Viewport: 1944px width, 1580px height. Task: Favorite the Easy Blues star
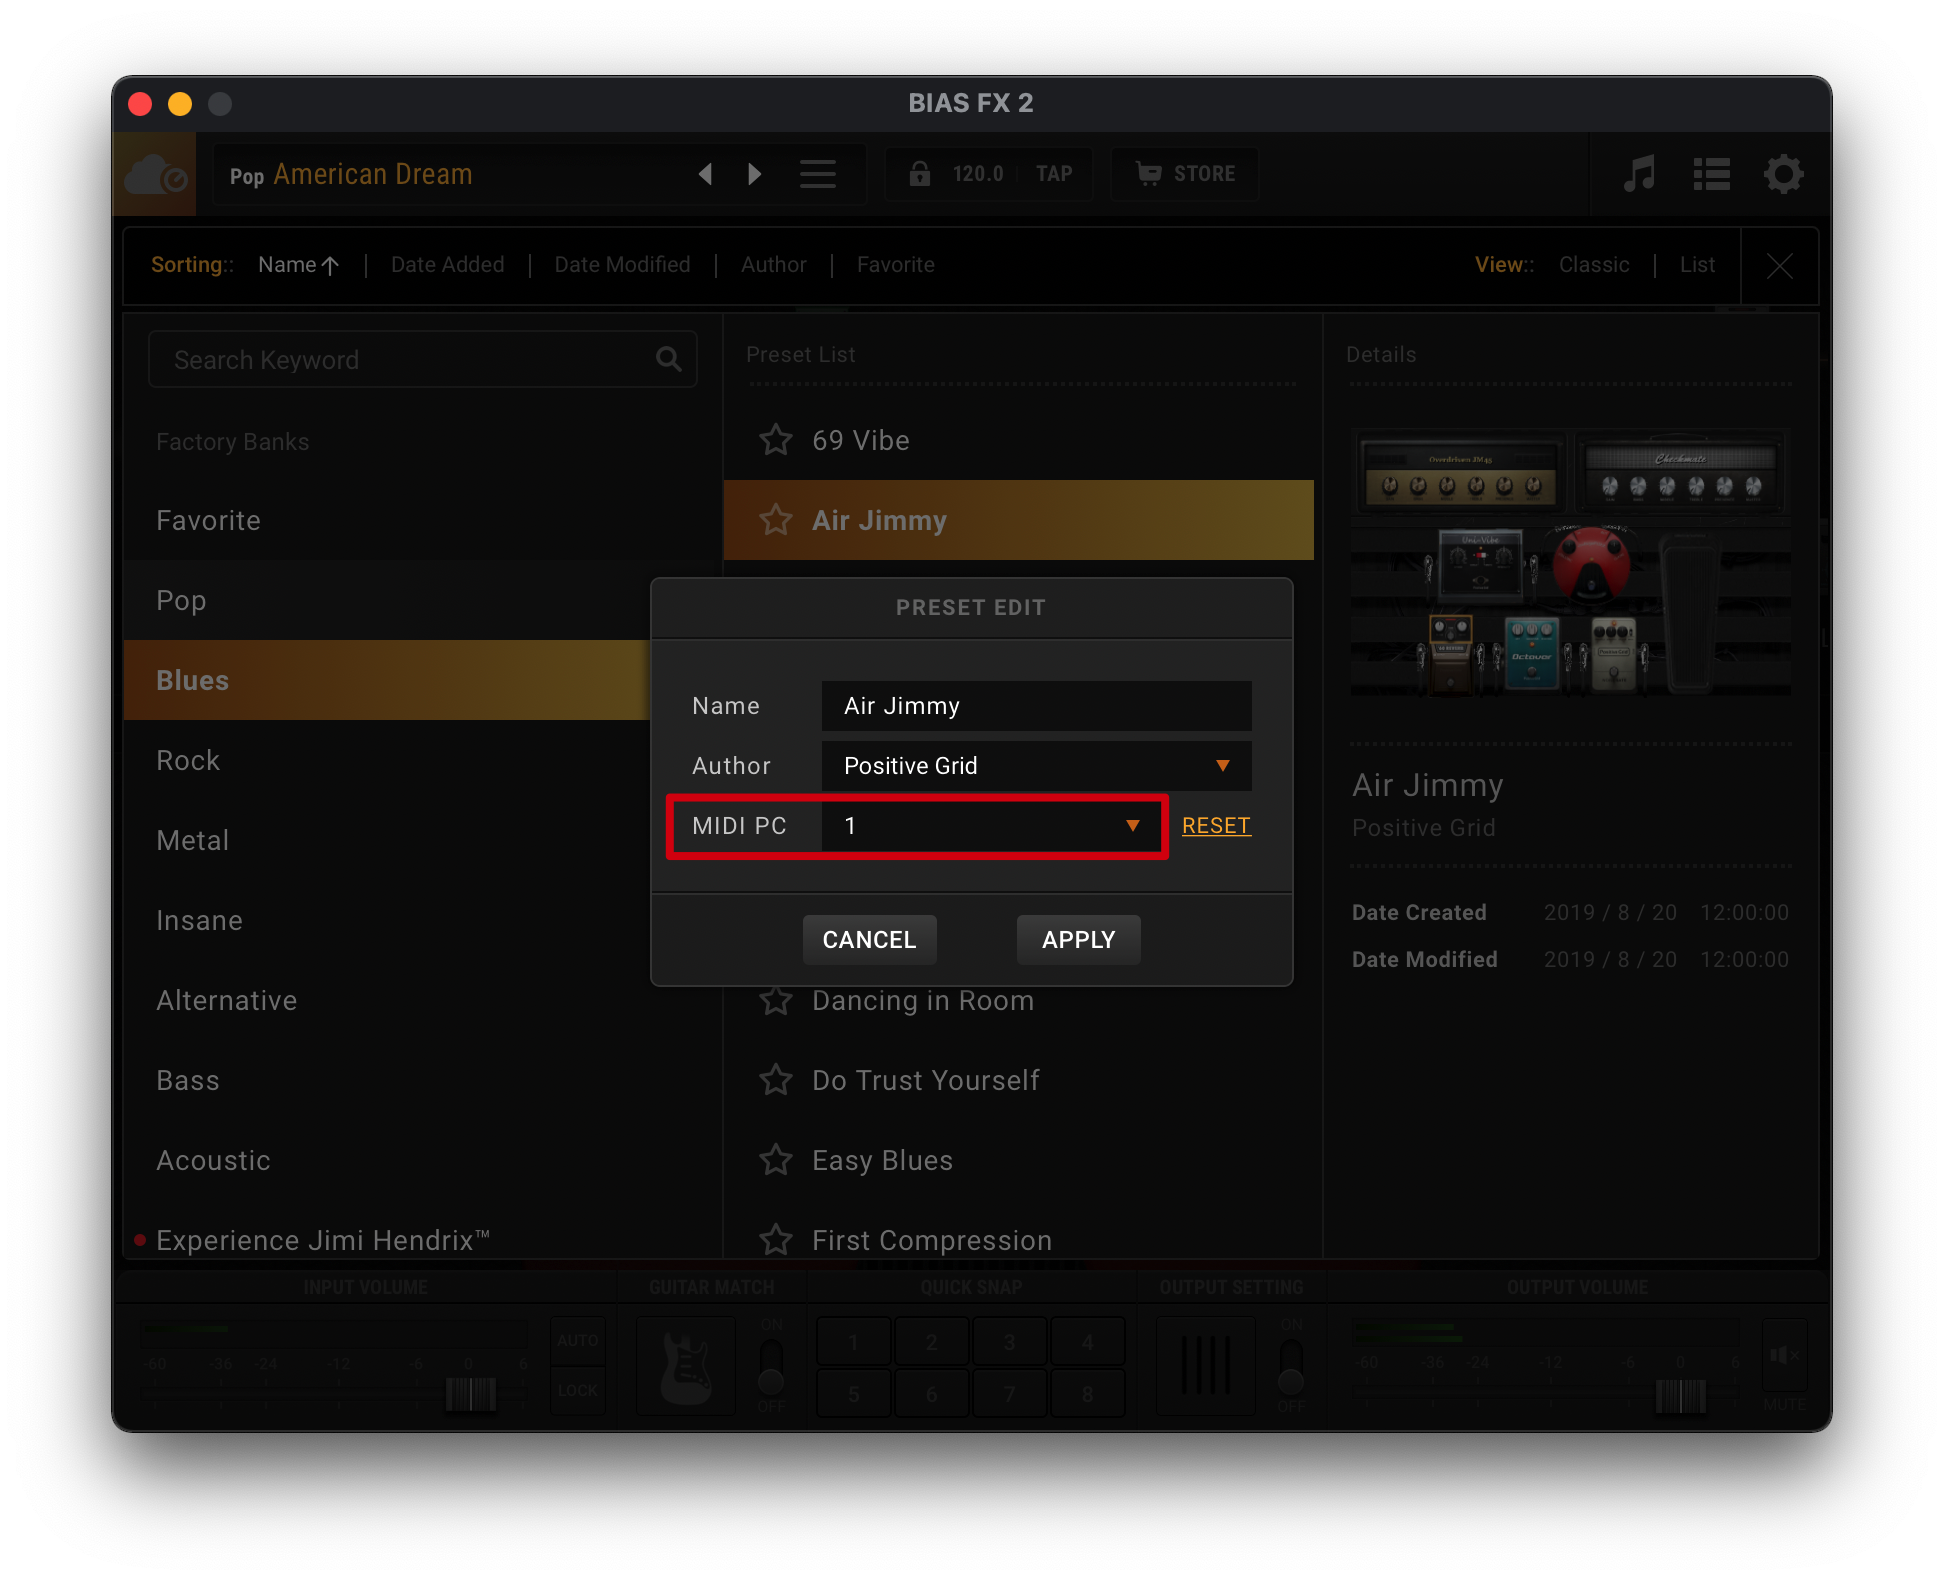[775, 1159]
